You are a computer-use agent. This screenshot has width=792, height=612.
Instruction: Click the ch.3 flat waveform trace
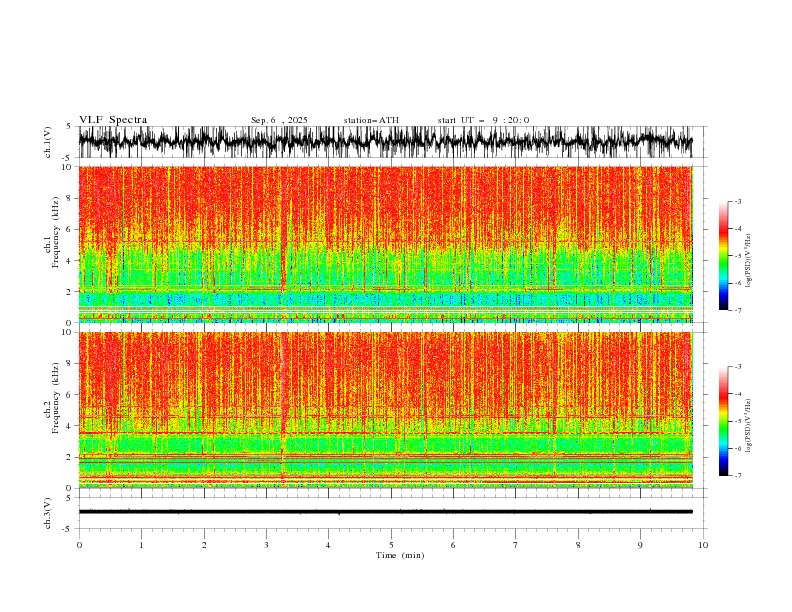click(x=385, y=512)
